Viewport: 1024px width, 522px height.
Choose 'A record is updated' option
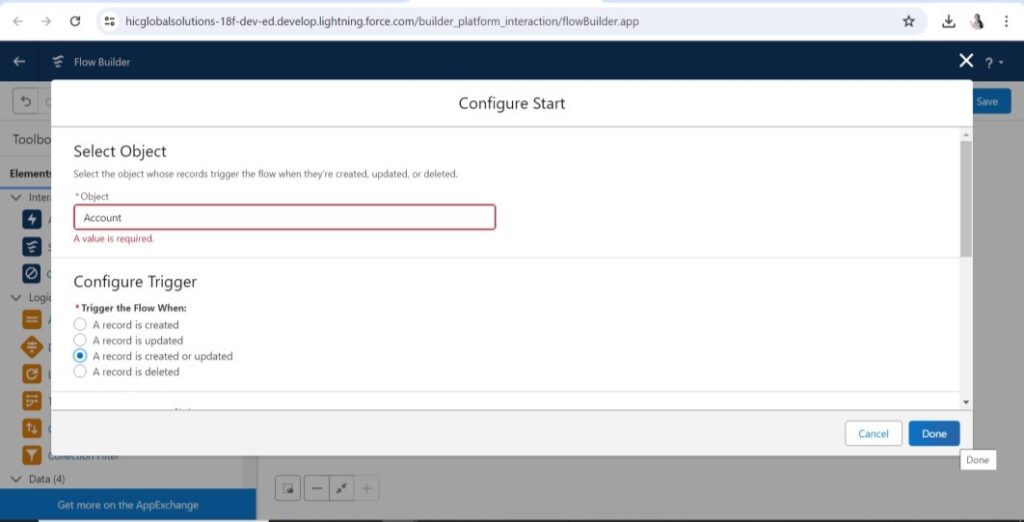(x=80, y=340)
